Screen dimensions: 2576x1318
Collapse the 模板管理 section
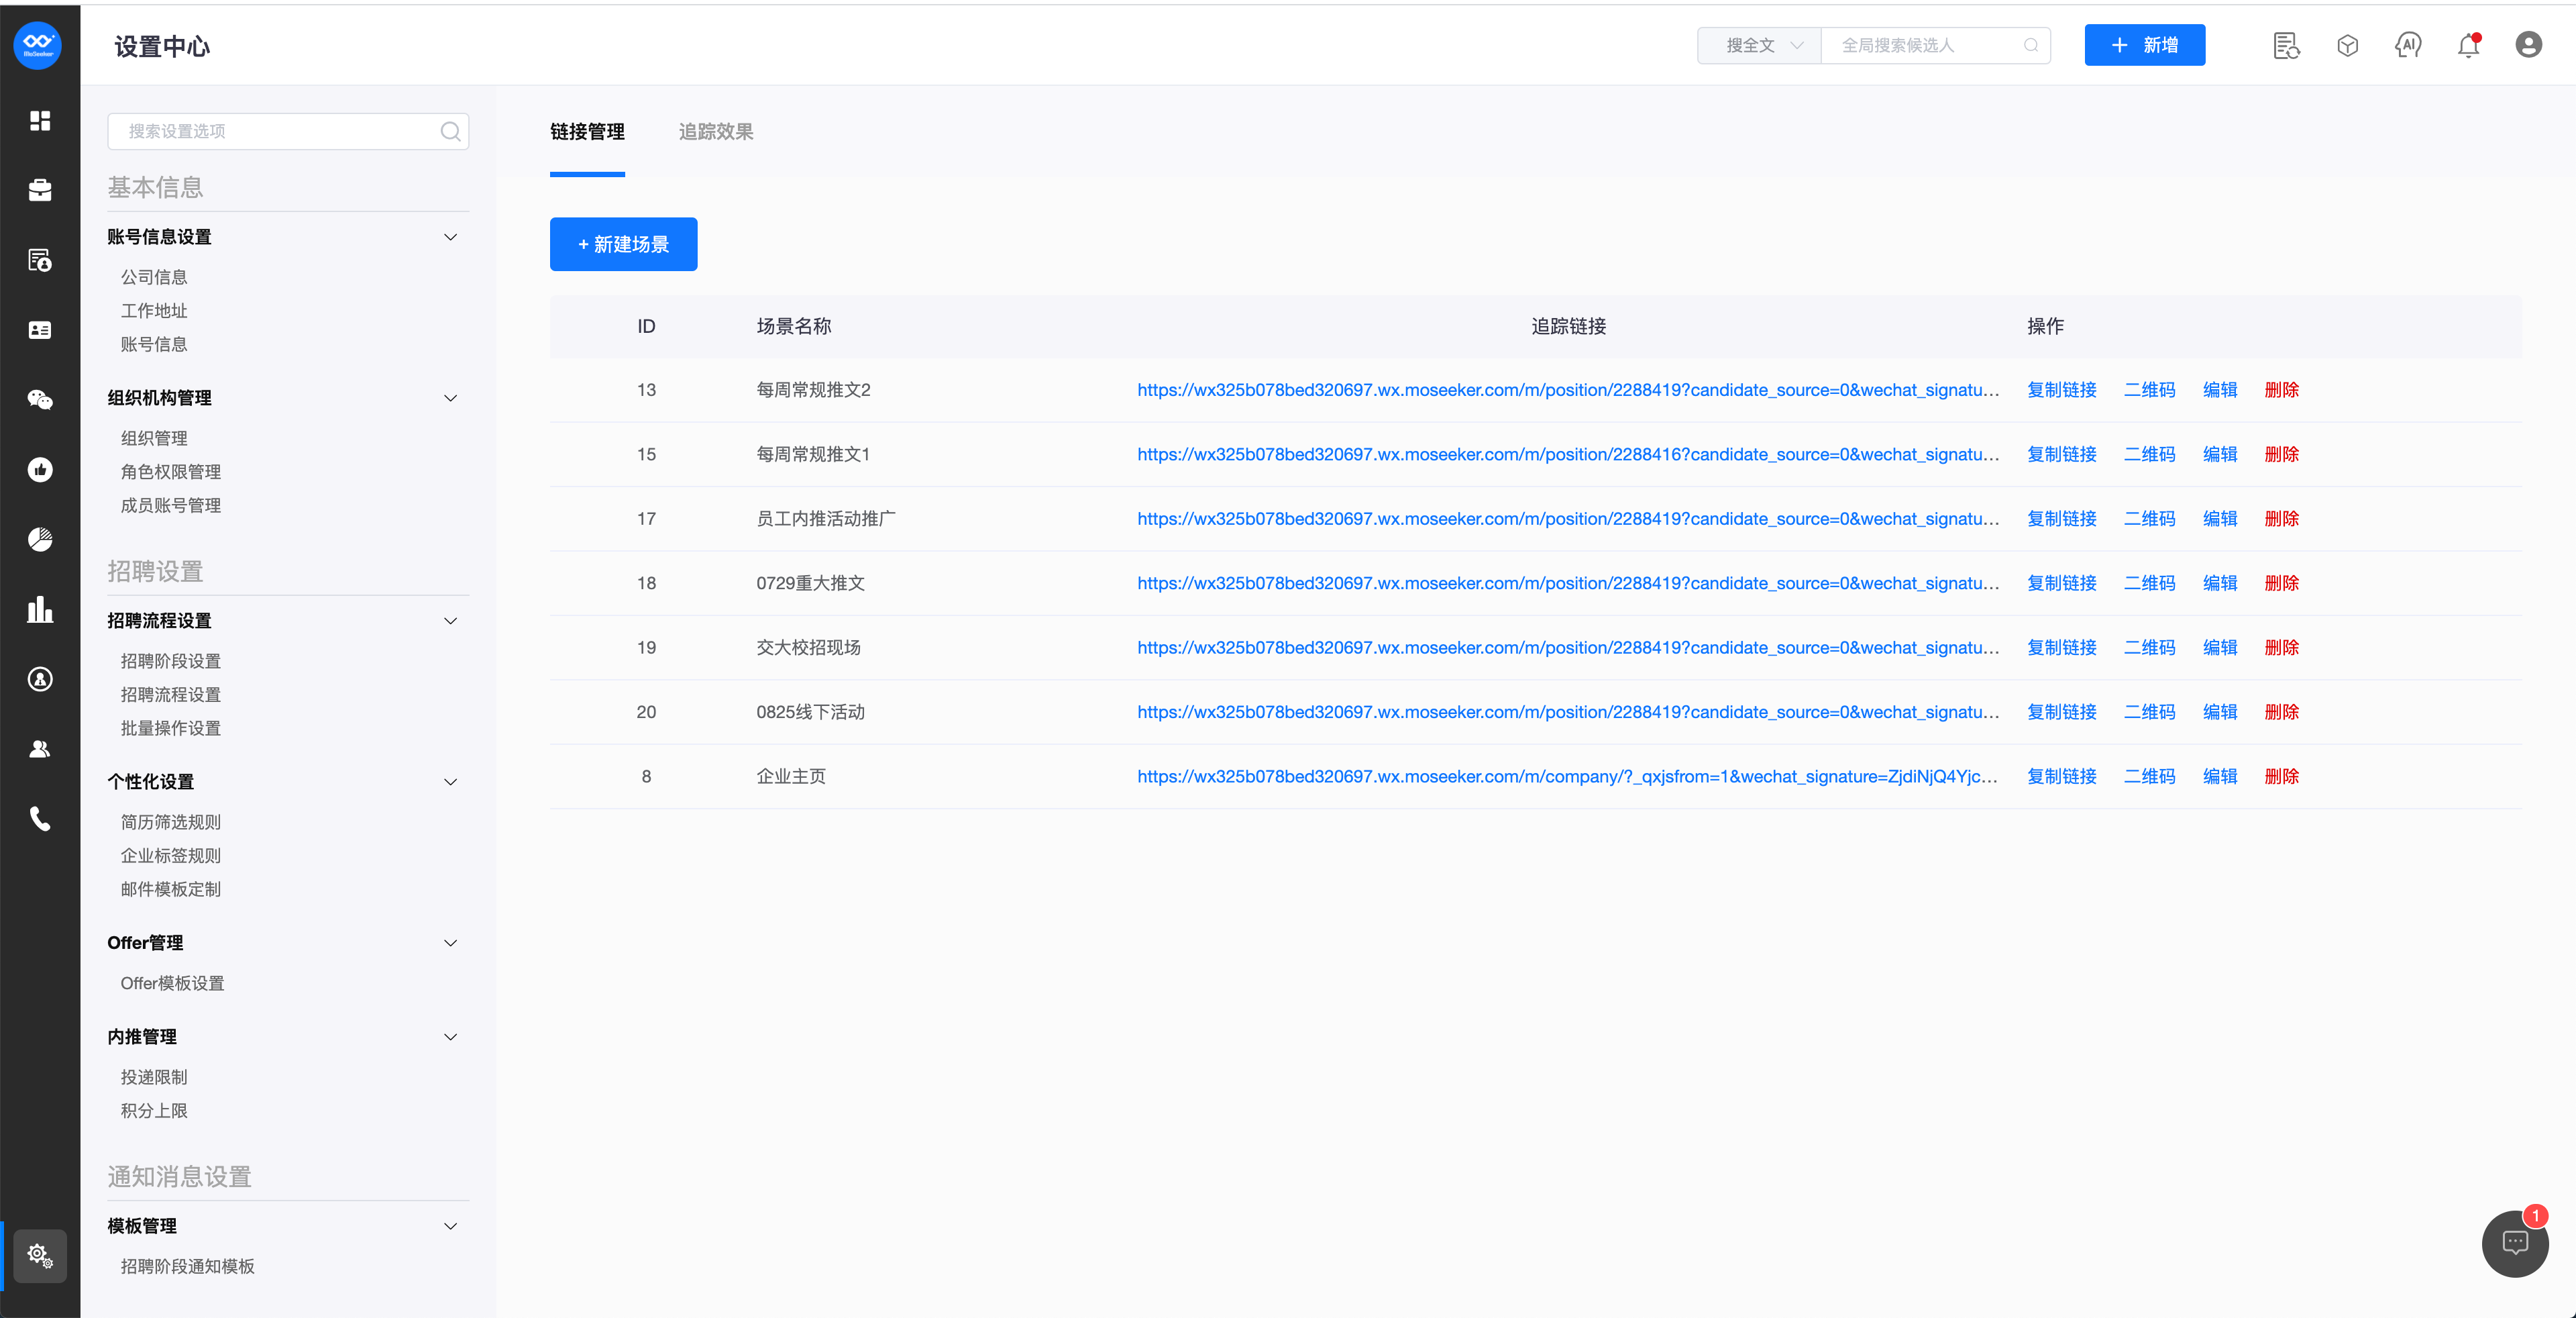click(x=450, y=1226)
